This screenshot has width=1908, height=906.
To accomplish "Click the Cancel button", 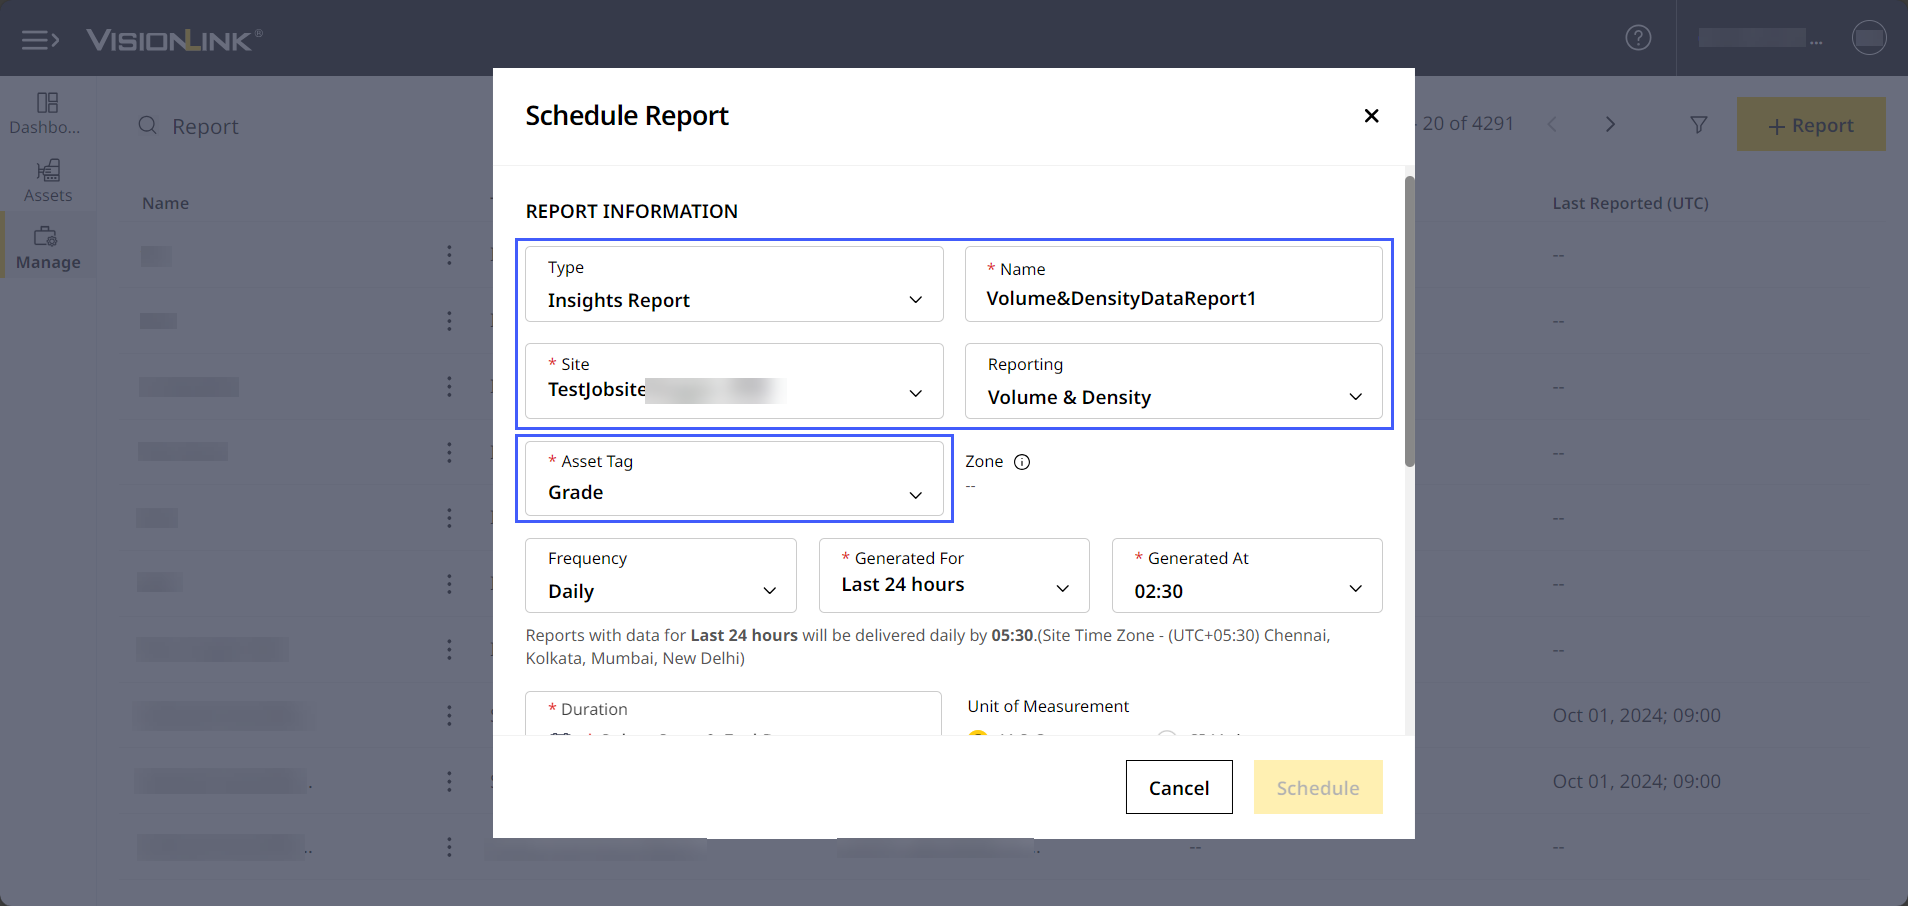I will (x=1179, y=787).
